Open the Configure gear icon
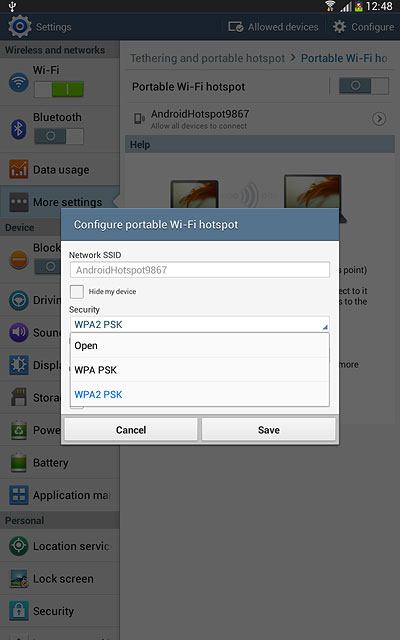This screenshot has width=400, height=640. tap(339, 27)
